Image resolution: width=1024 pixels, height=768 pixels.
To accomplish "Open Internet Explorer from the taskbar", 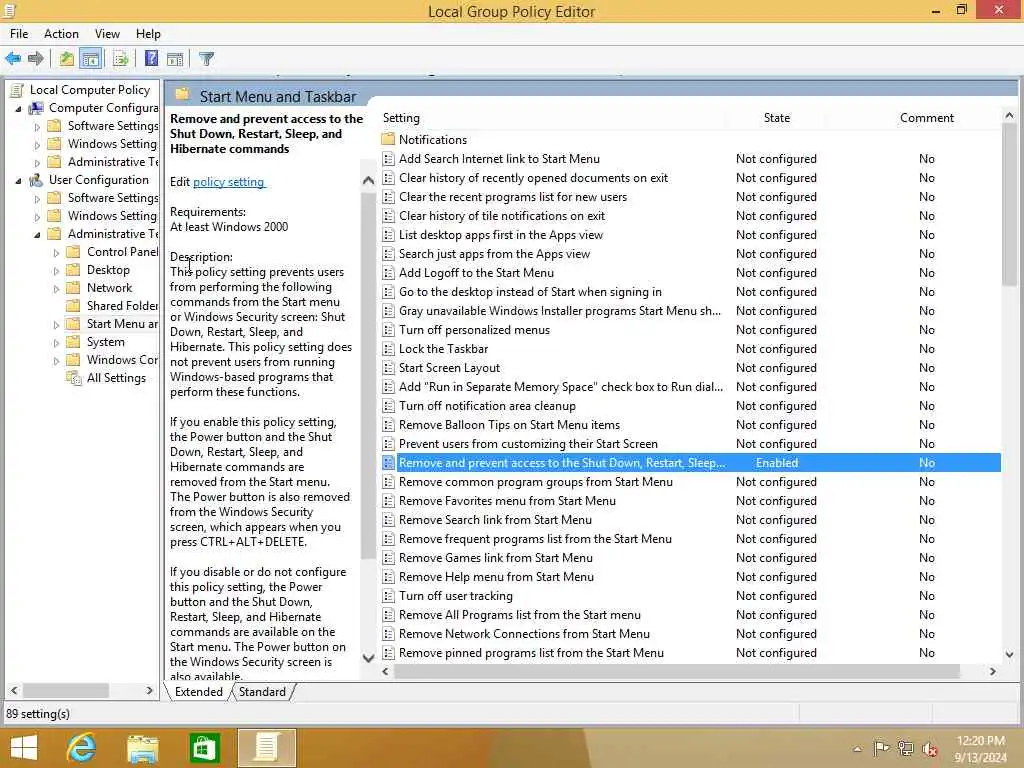I will [x=82, y=748].
